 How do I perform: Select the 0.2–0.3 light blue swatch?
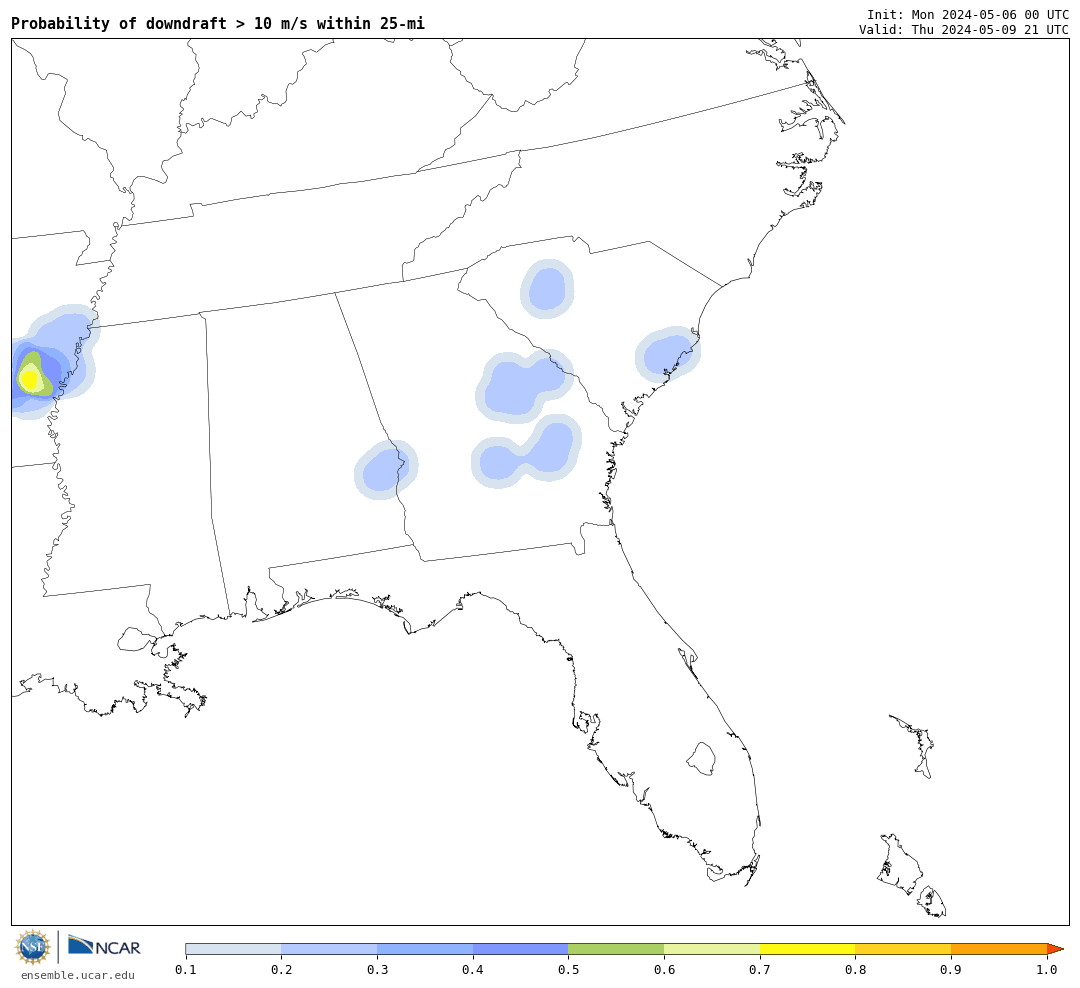pos(329,949)
